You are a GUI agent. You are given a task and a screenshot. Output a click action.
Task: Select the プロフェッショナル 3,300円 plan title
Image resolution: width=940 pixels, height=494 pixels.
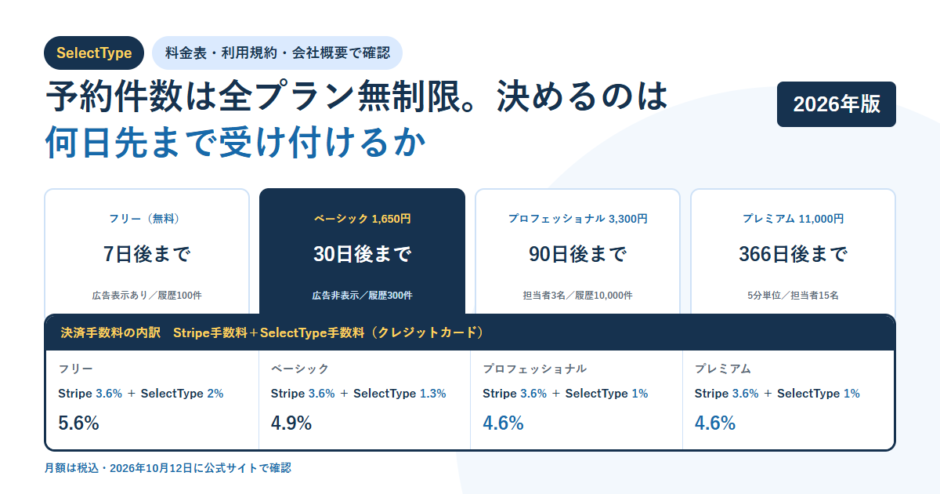(x=578, y=219)
